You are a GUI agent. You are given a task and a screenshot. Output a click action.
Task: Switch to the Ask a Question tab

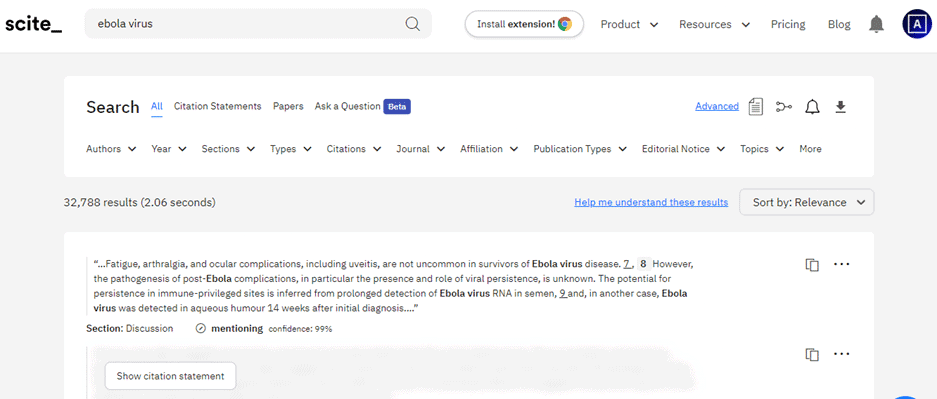[x=347, y=106]
